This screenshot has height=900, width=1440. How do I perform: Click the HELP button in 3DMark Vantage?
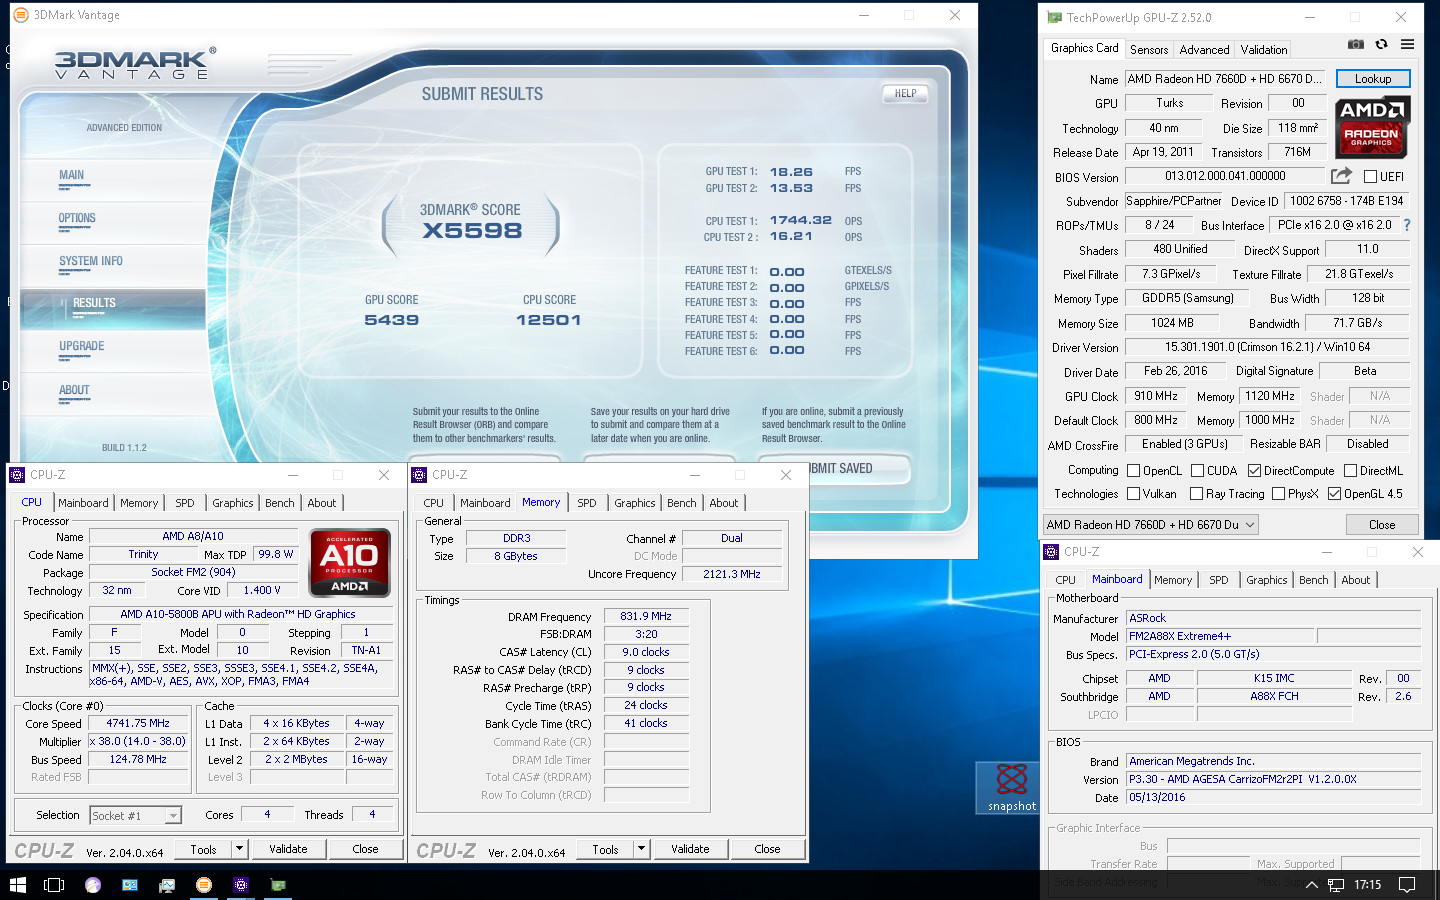[x=905, y=93]
